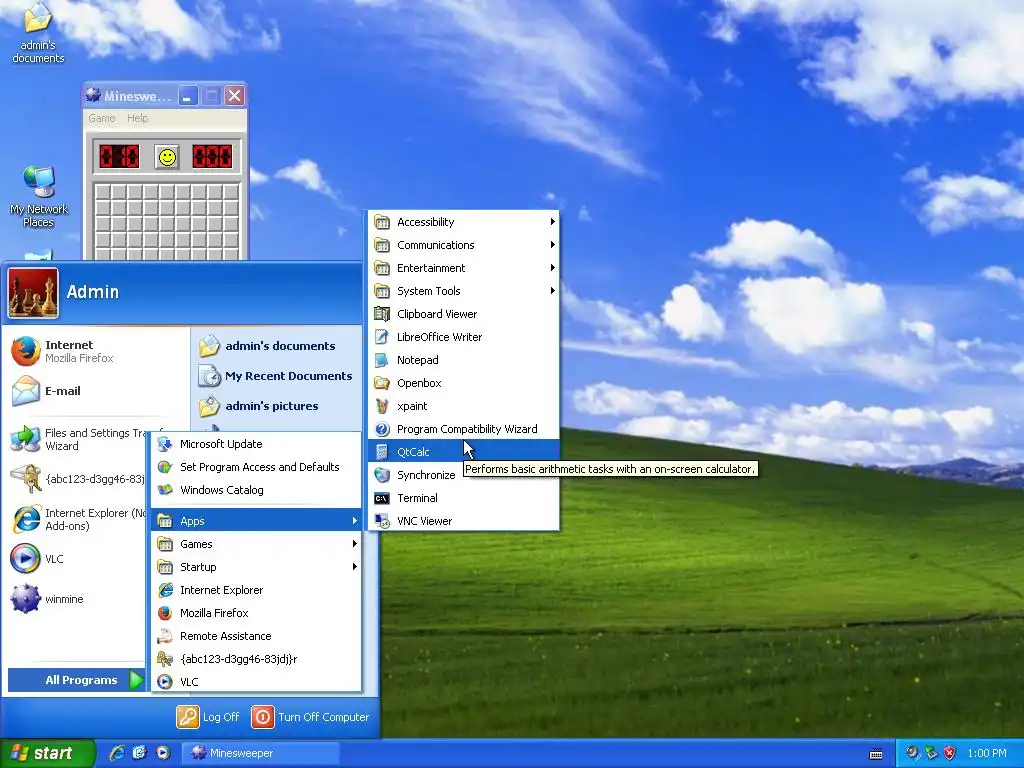The height and width of the screenshot is (768, 1024).
Task: Click the Windows Catalog icon
Action: point(165,490)
